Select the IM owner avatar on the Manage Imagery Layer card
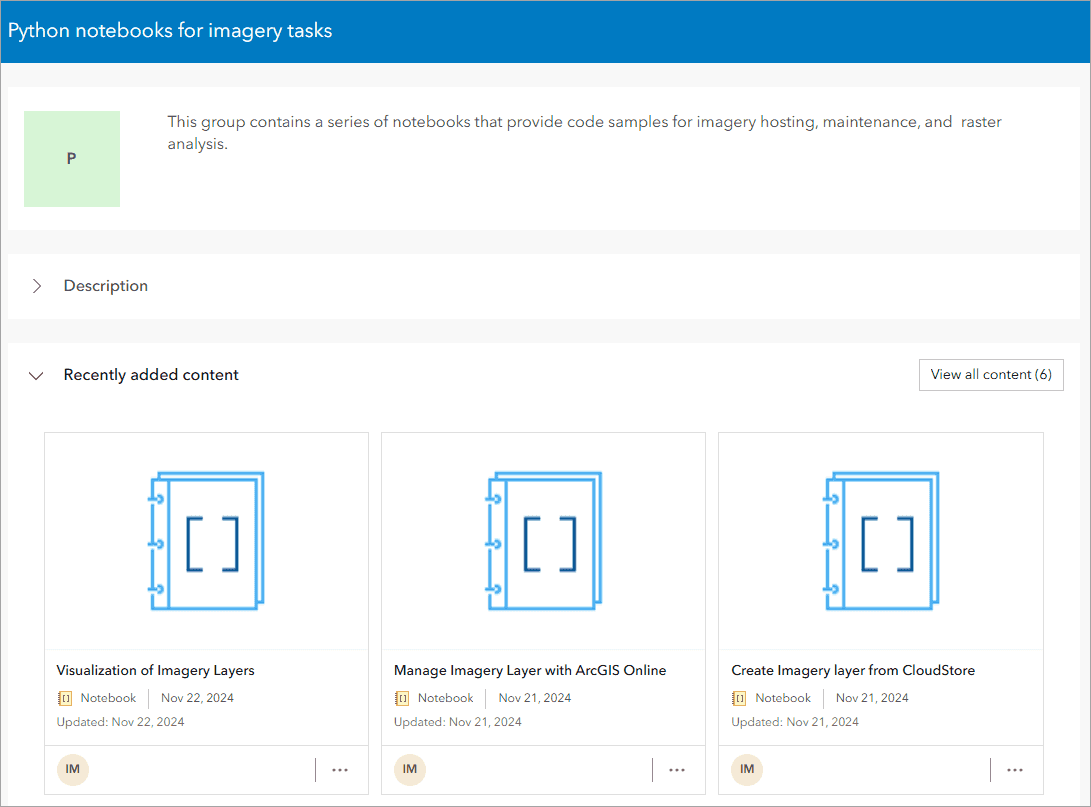 point(409,770)
